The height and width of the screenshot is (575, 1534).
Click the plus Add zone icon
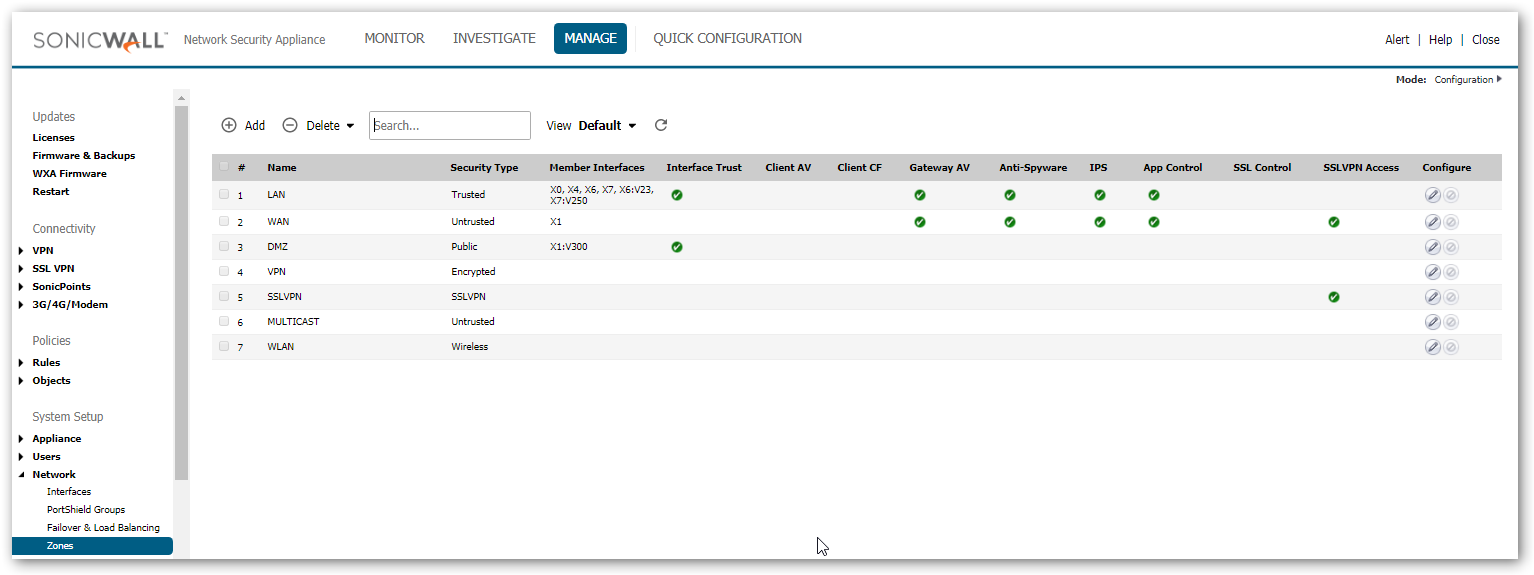pyautogui.click(x=229, y=126)
